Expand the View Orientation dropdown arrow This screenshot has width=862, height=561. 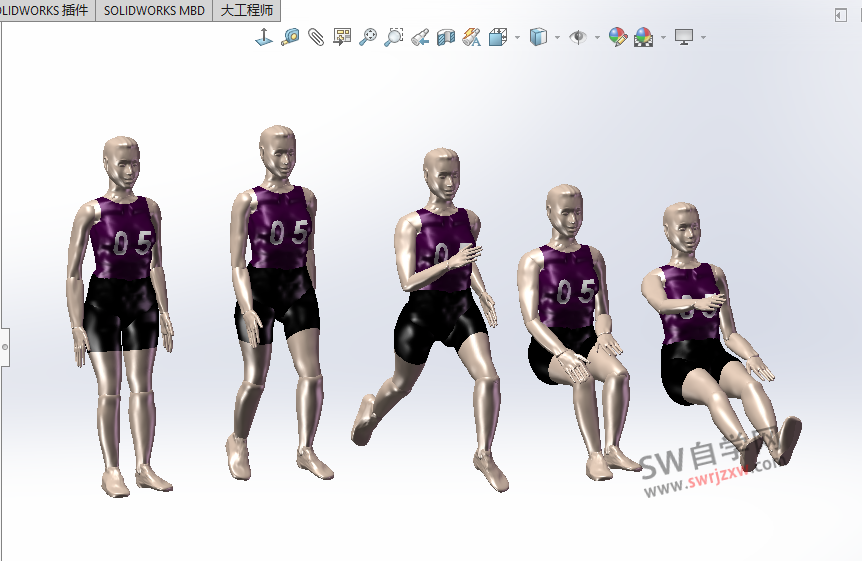click(517, 37)
